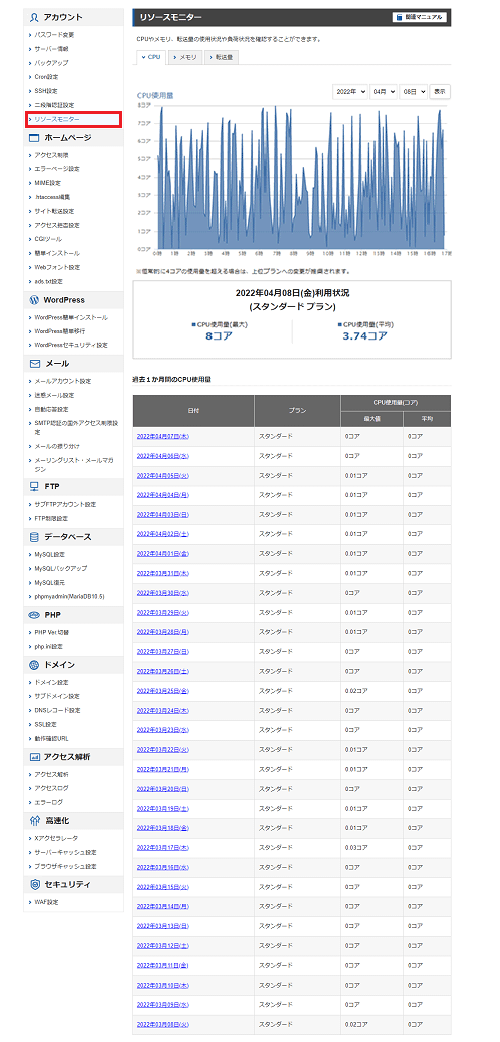Open the 2022年 year dropdown
Image resolution: width=500 pixels, height=1042 pixels.
pos(350,92)
